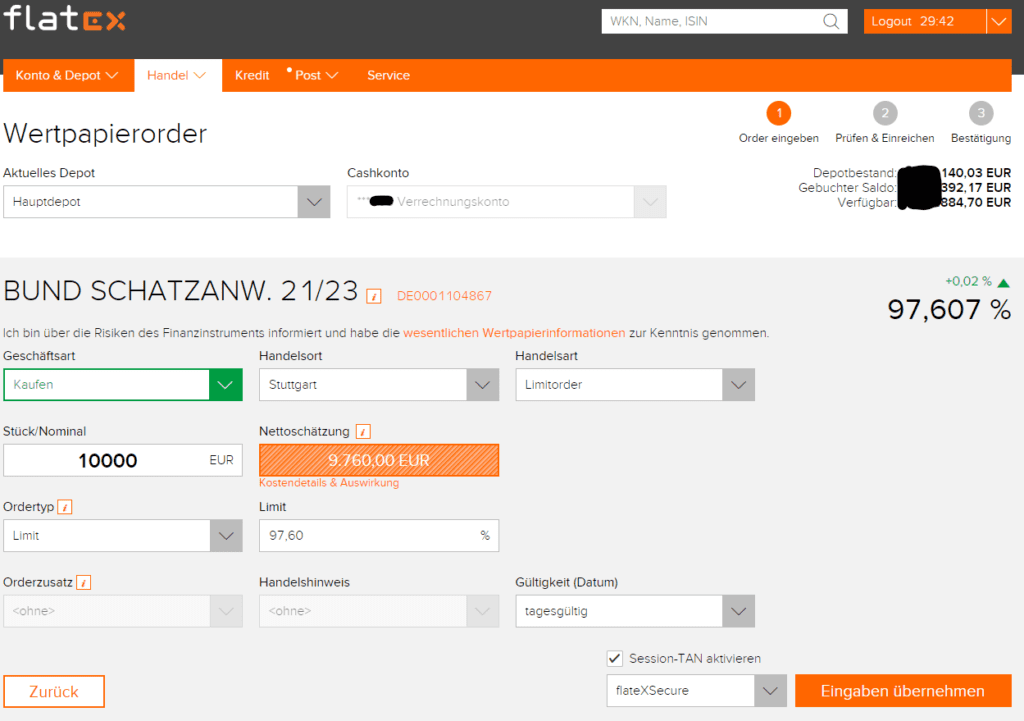Viewport: 1024px width, 721px height.
Task: Open the Handelsort Stuttgart dropdown
Action: tap(482, 385)
